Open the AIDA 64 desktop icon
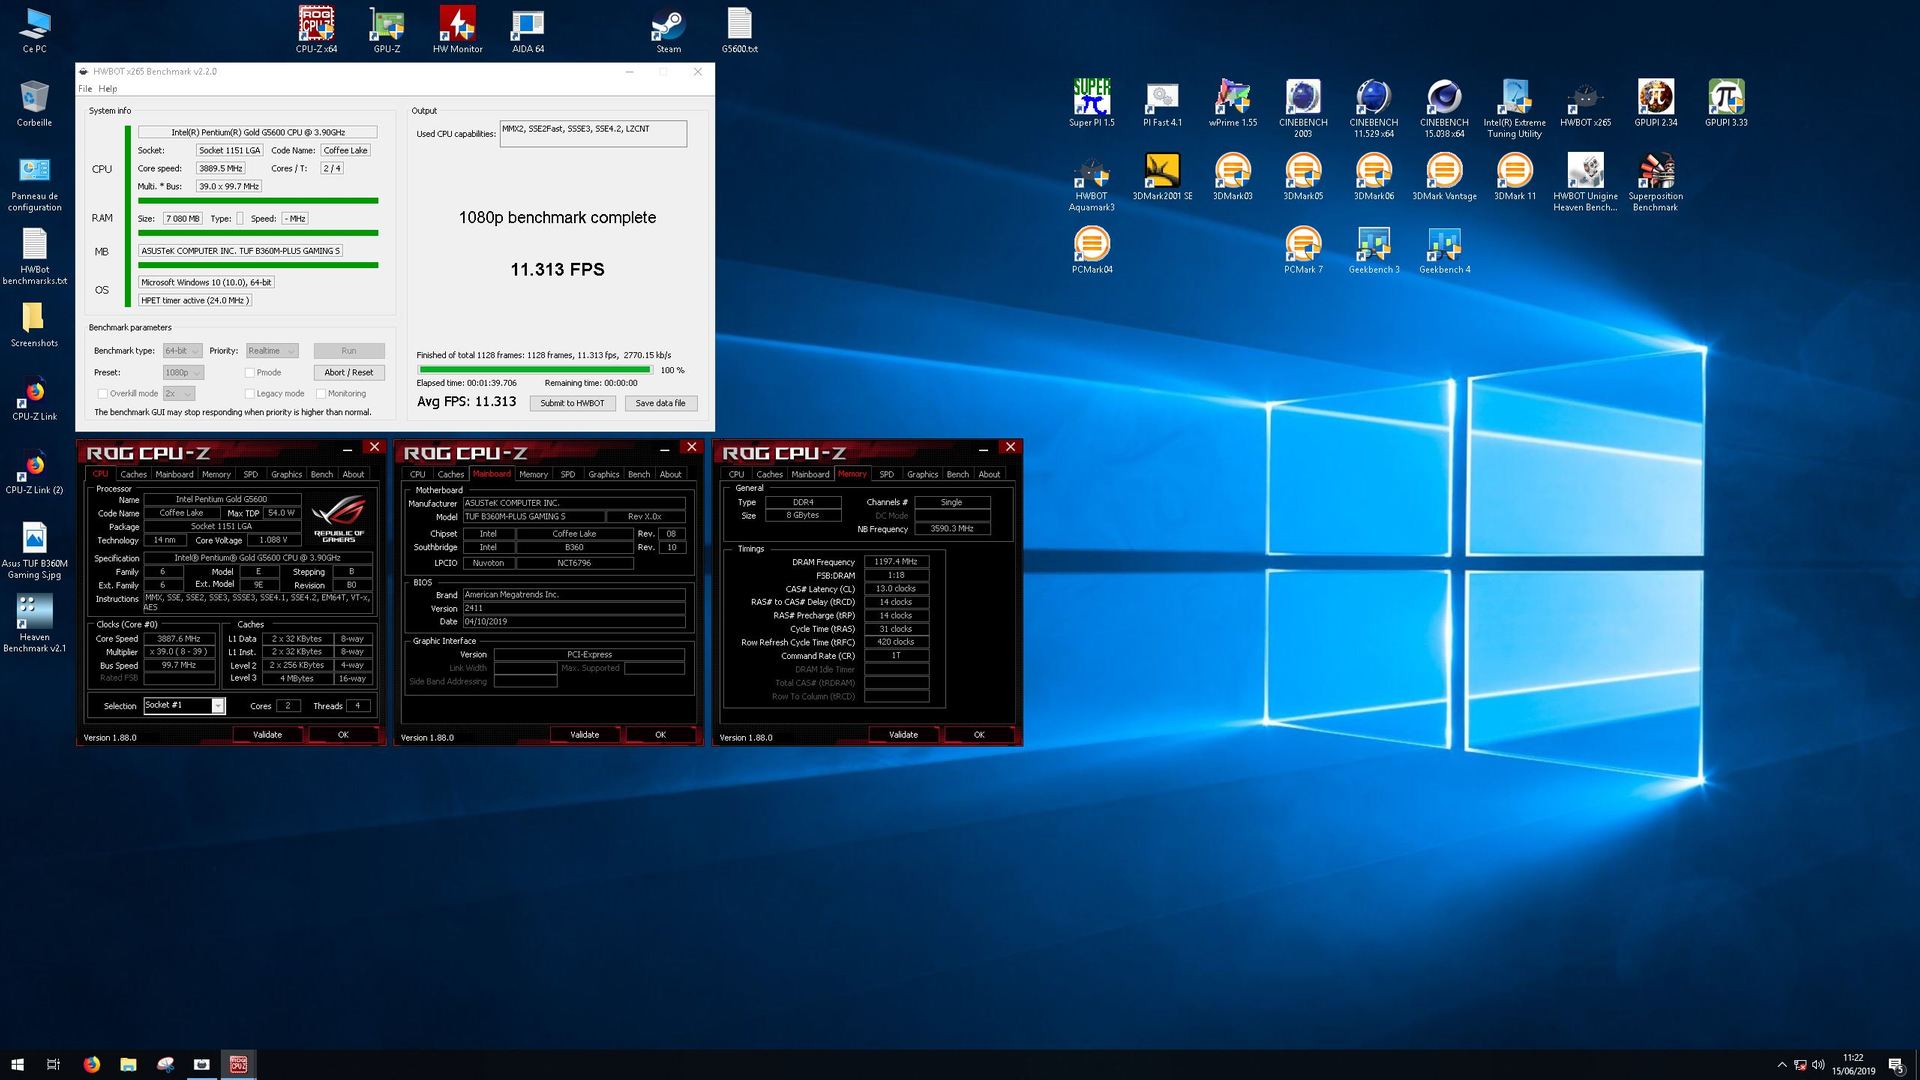Screen dimensions: 1920x1080 [x=528, y=29]
